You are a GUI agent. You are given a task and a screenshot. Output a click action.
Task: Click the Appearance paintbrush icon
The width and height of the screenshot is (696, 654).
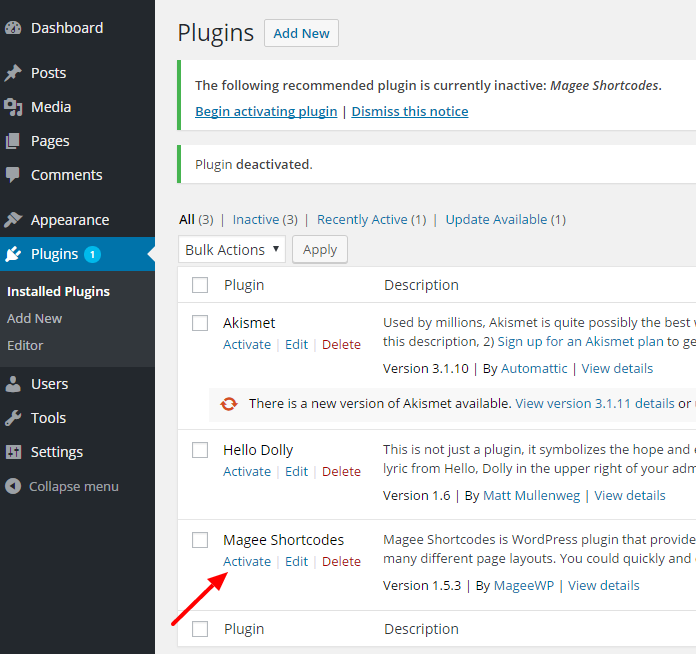click(x=13, y=219)
